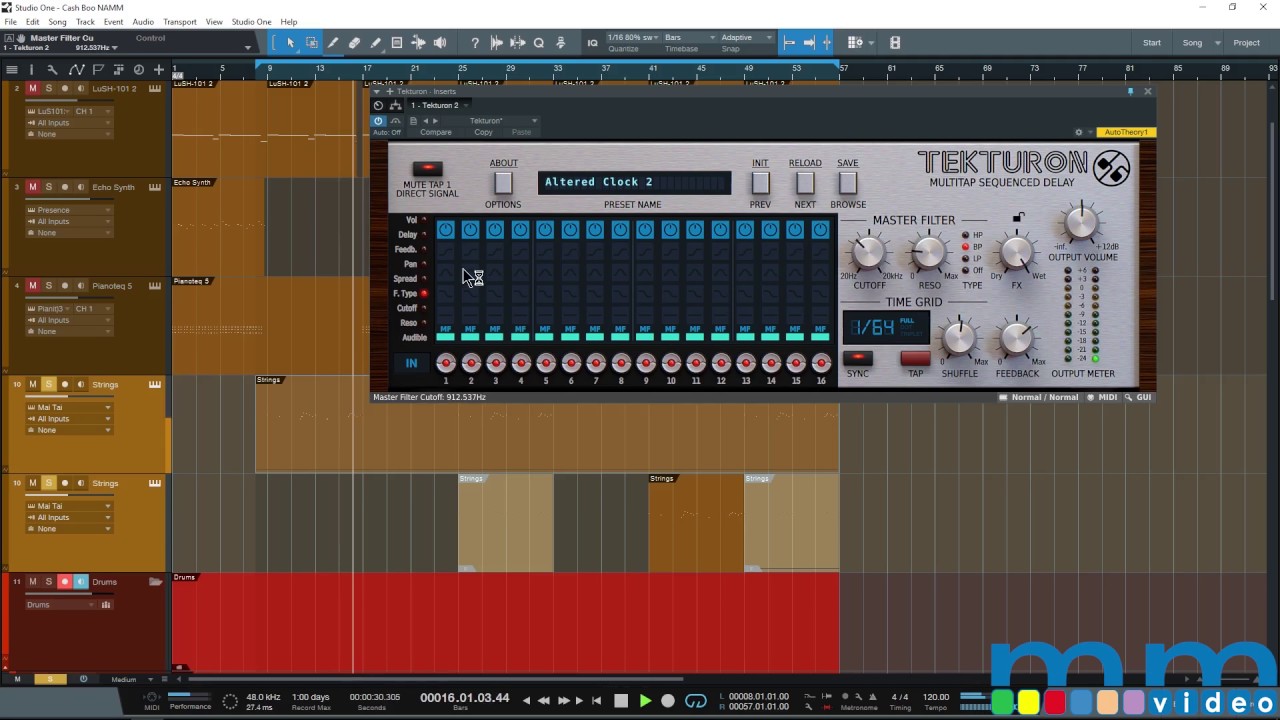Screen dimensions: 1280x720
Task: Click the Tempo 120.00 field
Action: (936, 697)
